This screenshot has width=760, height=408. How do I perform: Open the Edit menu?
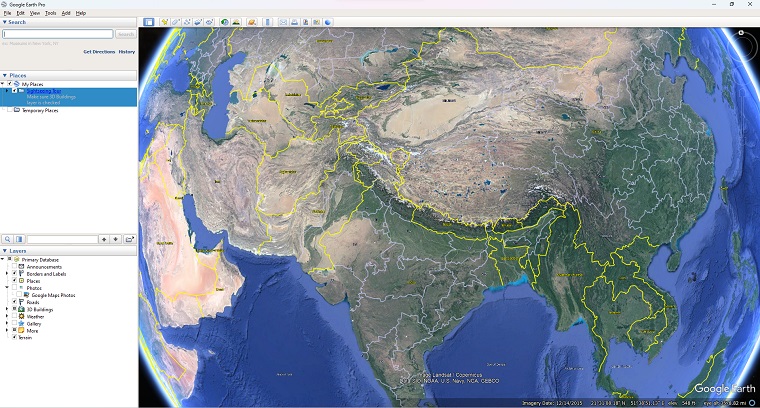point(20,13)
